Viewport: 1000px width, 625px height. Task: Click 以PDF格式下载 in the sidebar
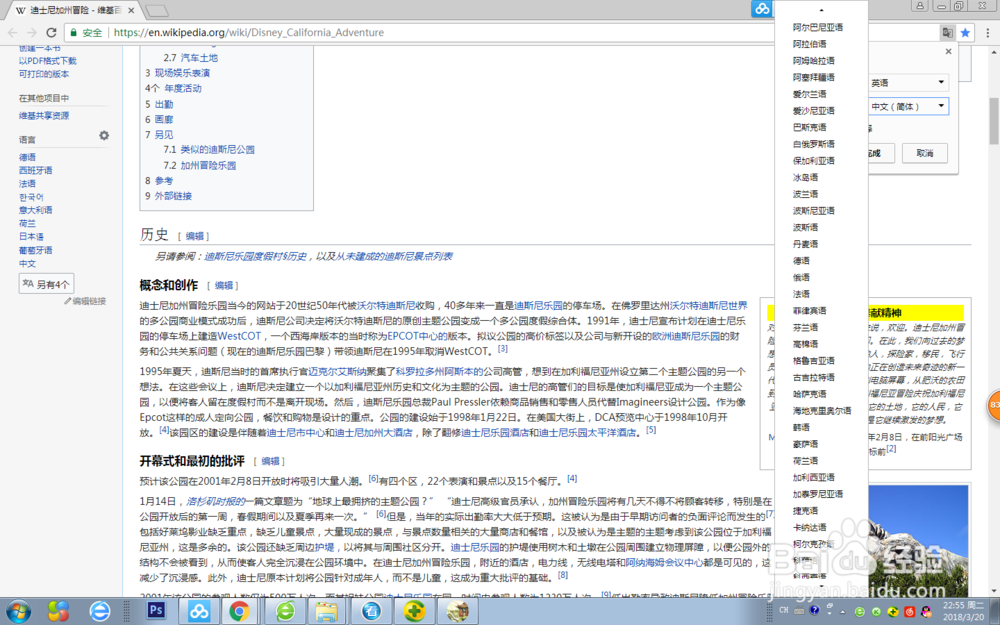pyautogui.click(x=47, y=61)
